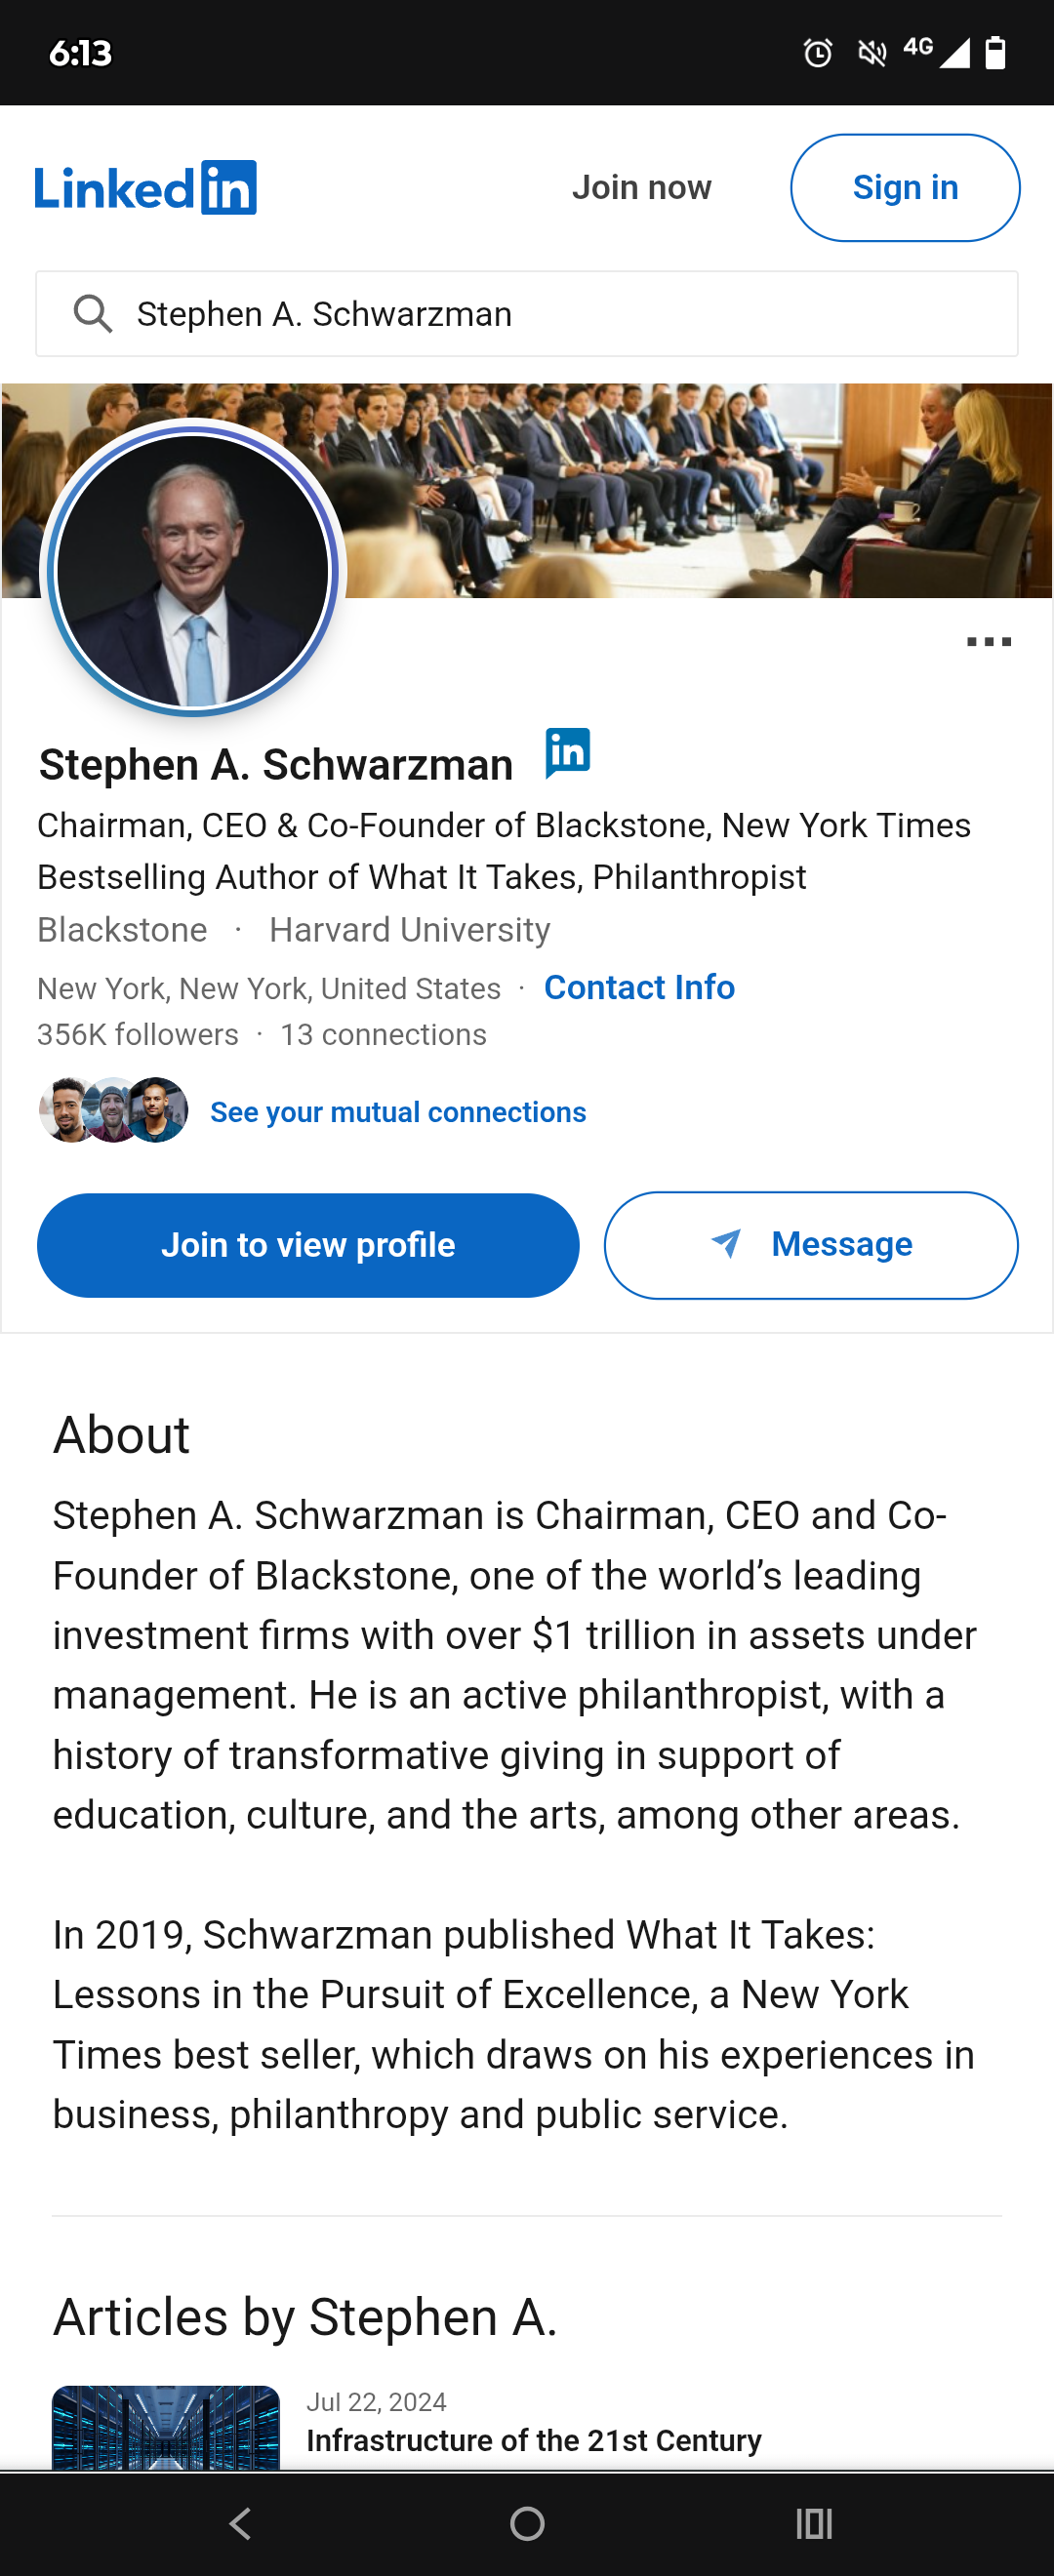1054x2576 pixels.
Task: Tap the mutual connections avatar group
Action: click(113, 1110)
